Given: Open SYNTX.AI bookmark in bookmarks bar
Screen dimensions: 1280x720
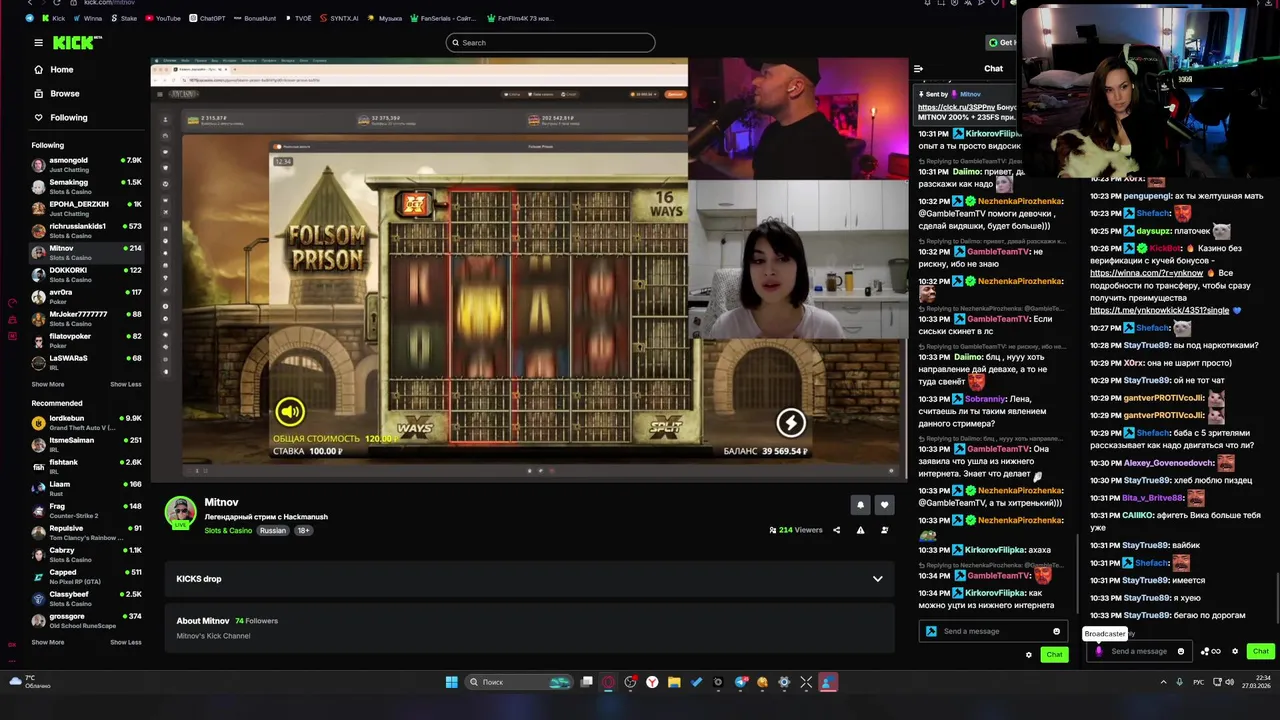Looking at the screenshot, I should pyautogui.click(x=340, y=18).
